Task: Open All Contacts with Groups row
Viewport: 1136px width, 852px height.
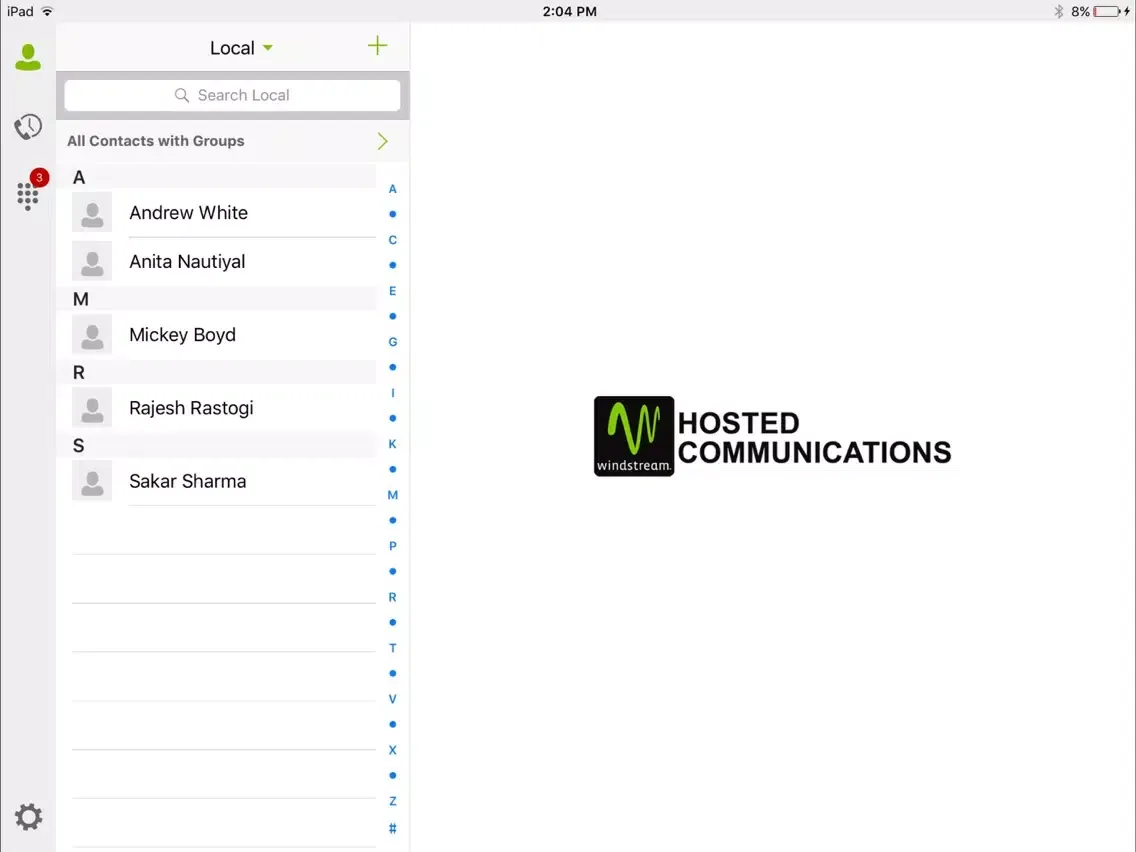Action: (233, 141)
